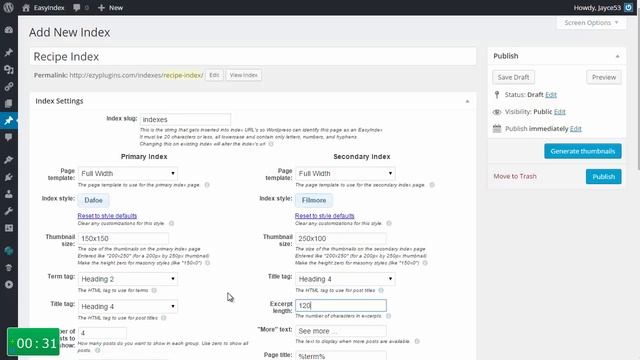Click the page vertical scrollbar
640x360 pixels.
point(638,94)
